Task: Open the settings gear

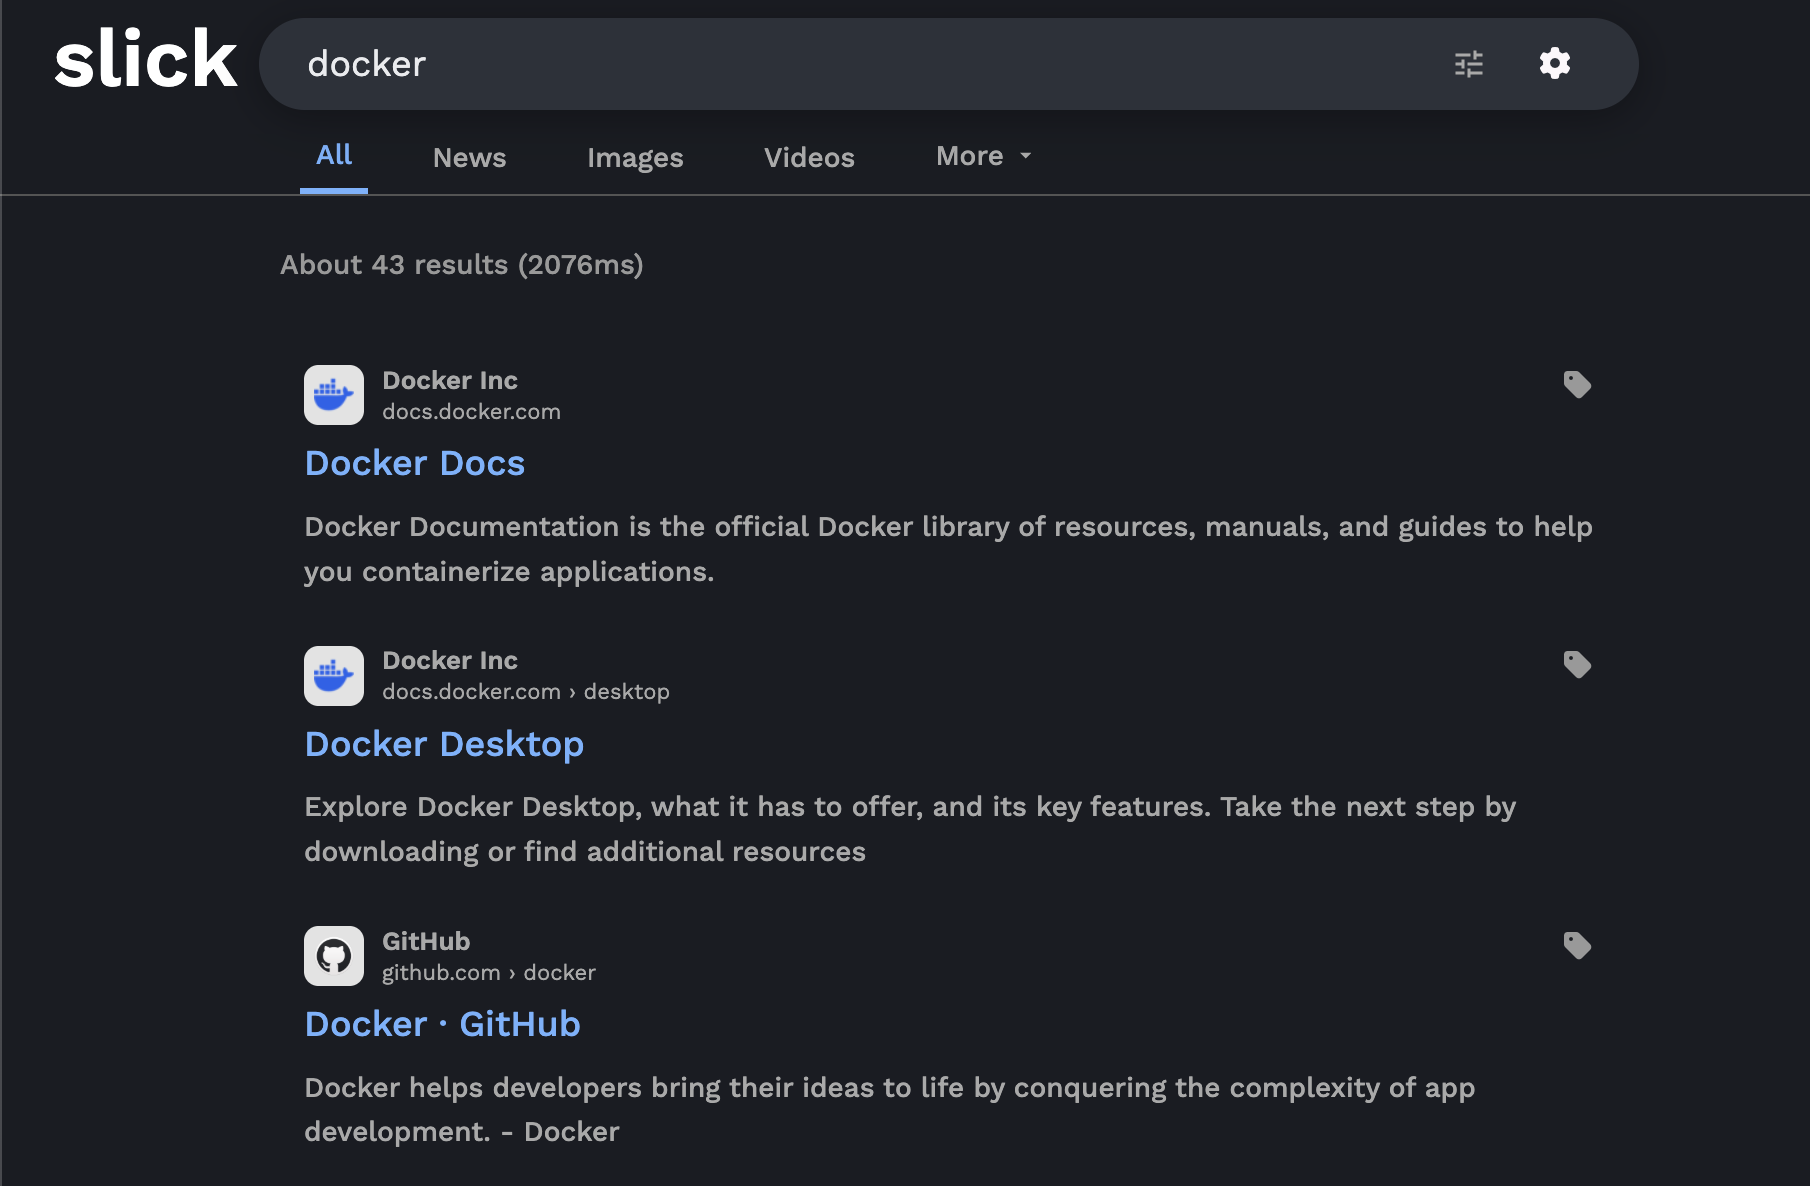Action: (1555, 64)
